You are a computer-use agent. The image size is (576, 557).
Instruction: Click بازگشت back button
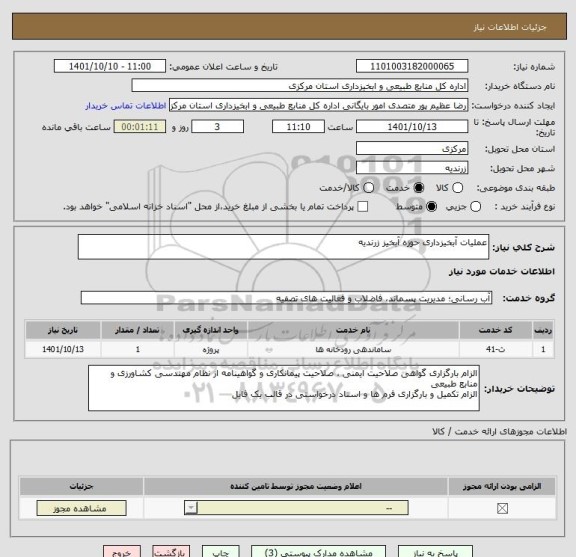click(x=171, y=552)
